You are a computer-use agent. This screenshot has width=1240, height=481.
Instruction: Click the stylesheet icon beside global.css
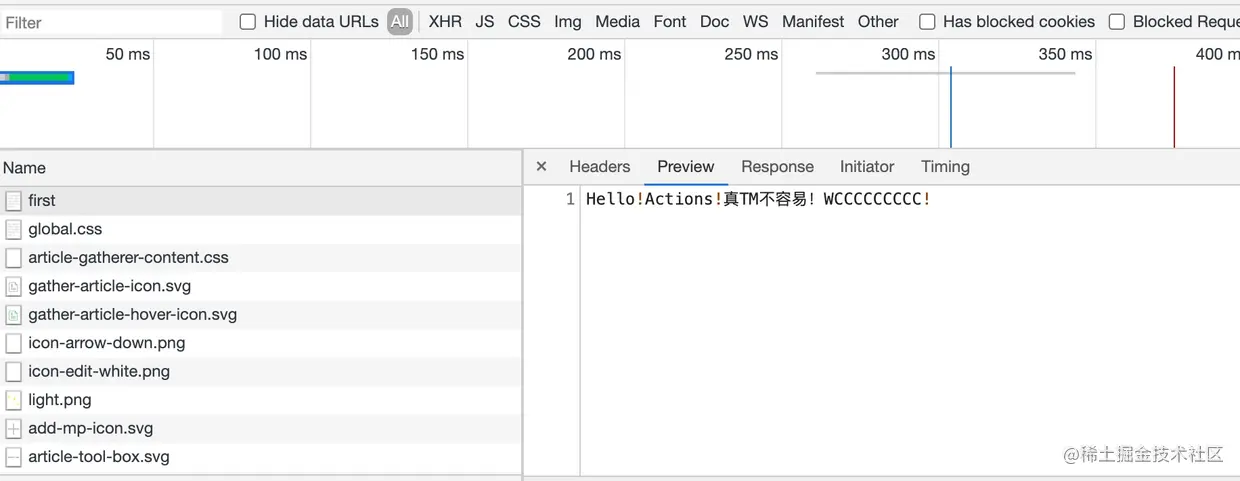pyautogui.click(x=13, y=229)
